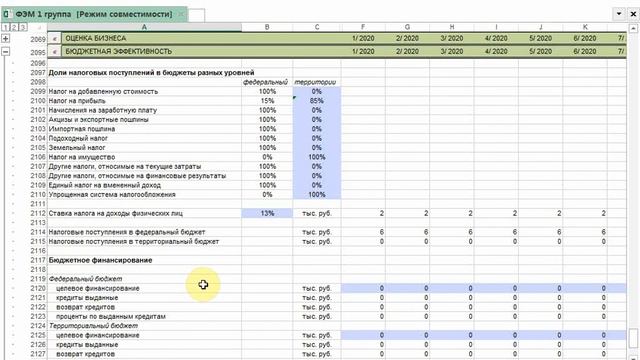
Task: Select cell 'Упрощенная система налогообложения'
Action: (144, 195)
